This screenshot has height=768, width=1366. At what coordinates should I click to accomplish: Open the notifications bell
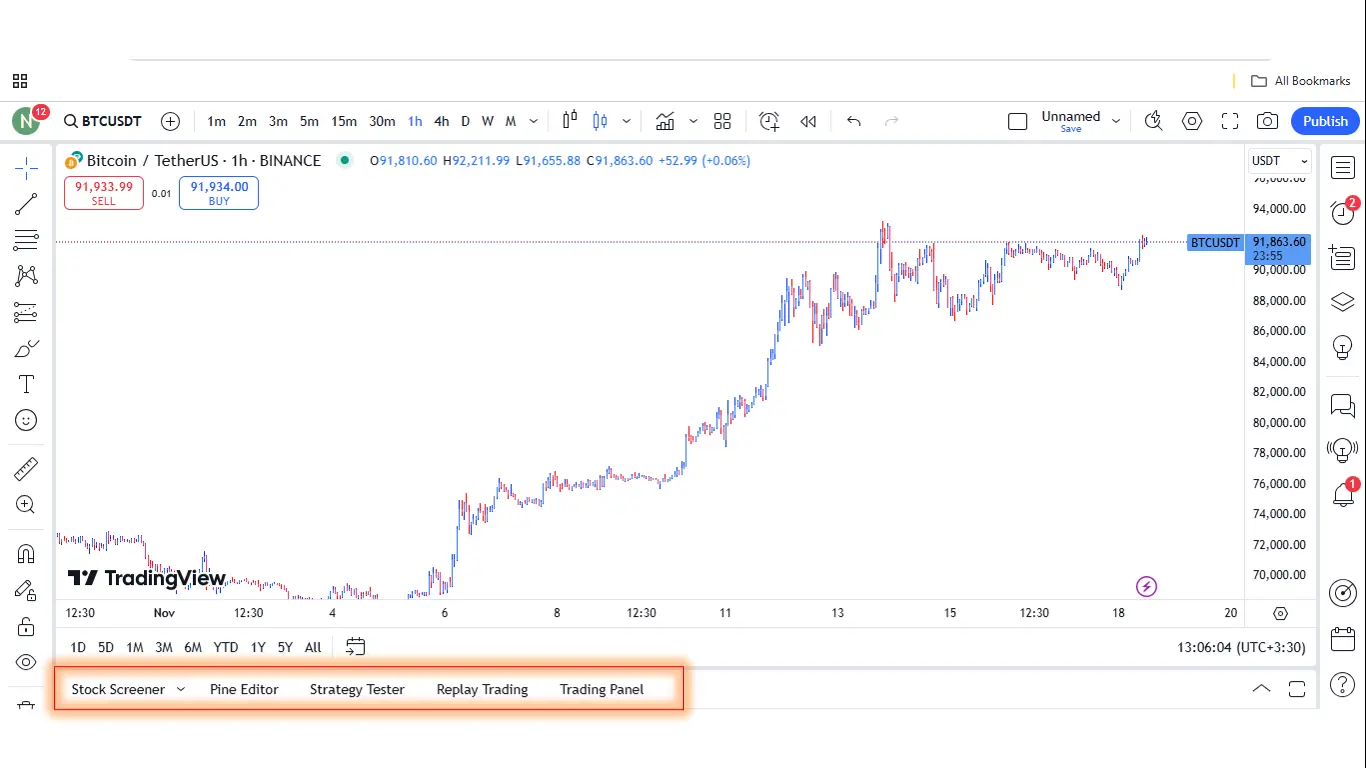[x=1343, y=494]
